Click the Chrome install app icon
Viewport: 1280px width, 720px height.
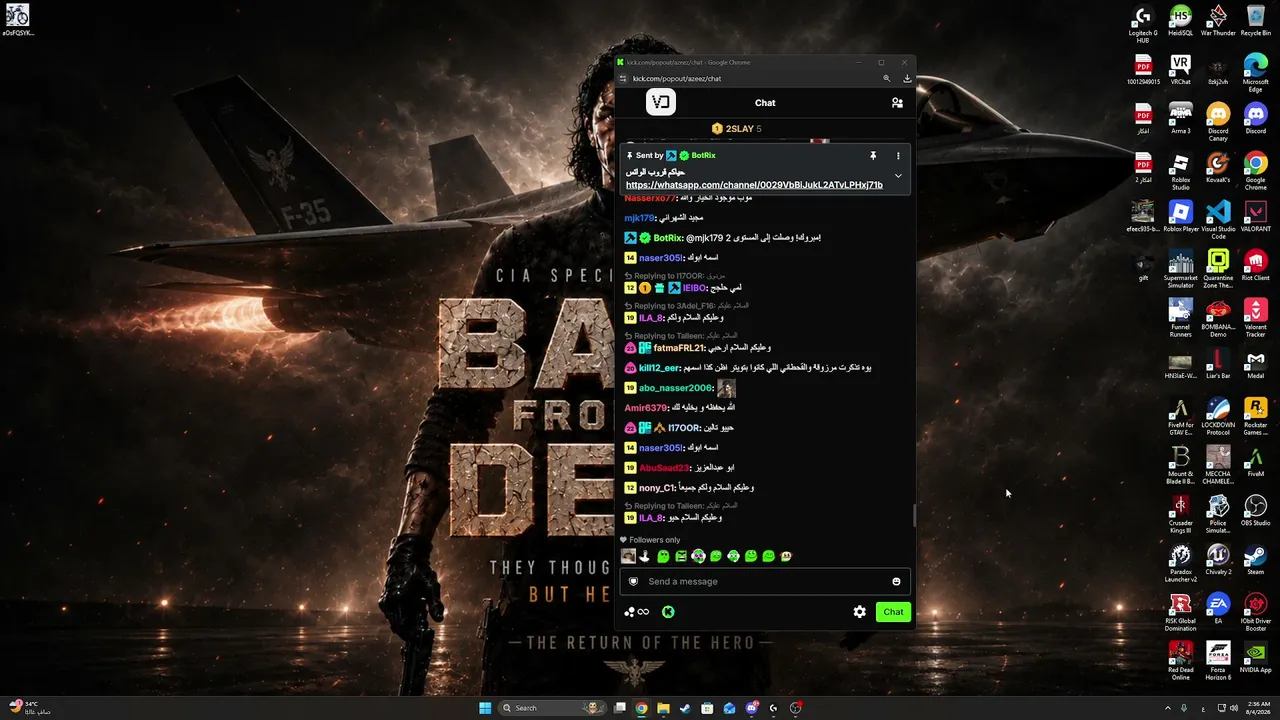(907, 78)
